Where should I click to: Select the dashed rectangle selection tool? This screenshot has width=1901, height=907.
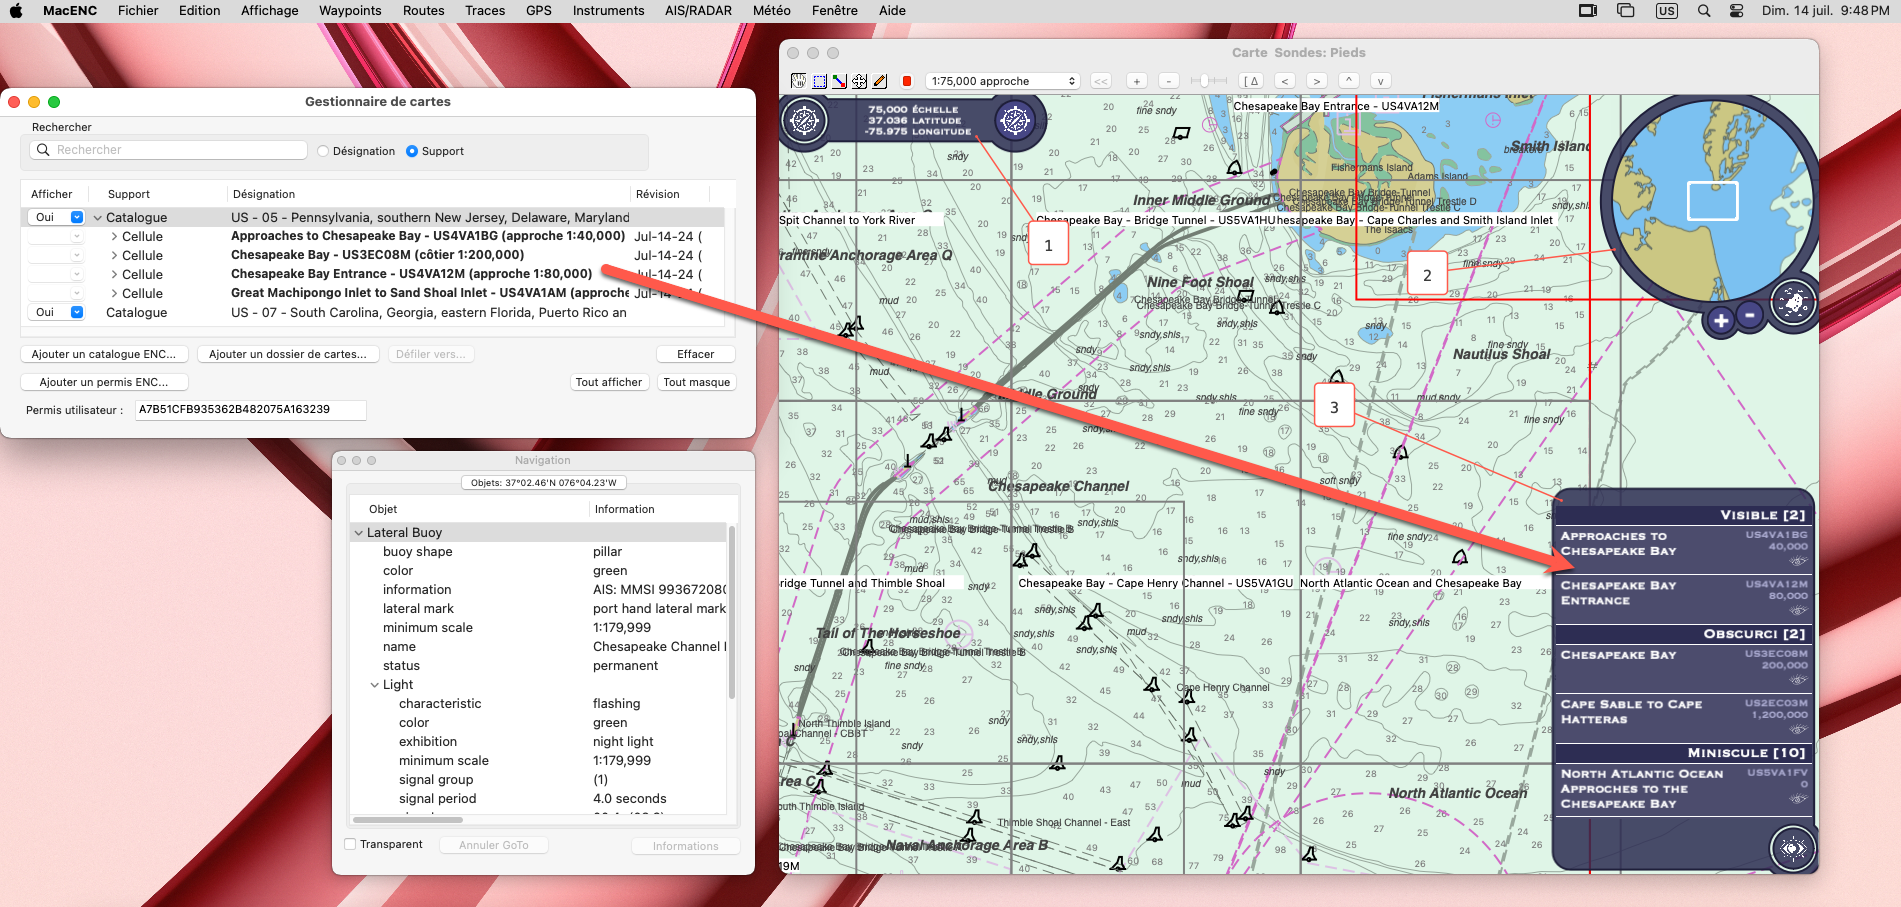[x=820, y=81]
